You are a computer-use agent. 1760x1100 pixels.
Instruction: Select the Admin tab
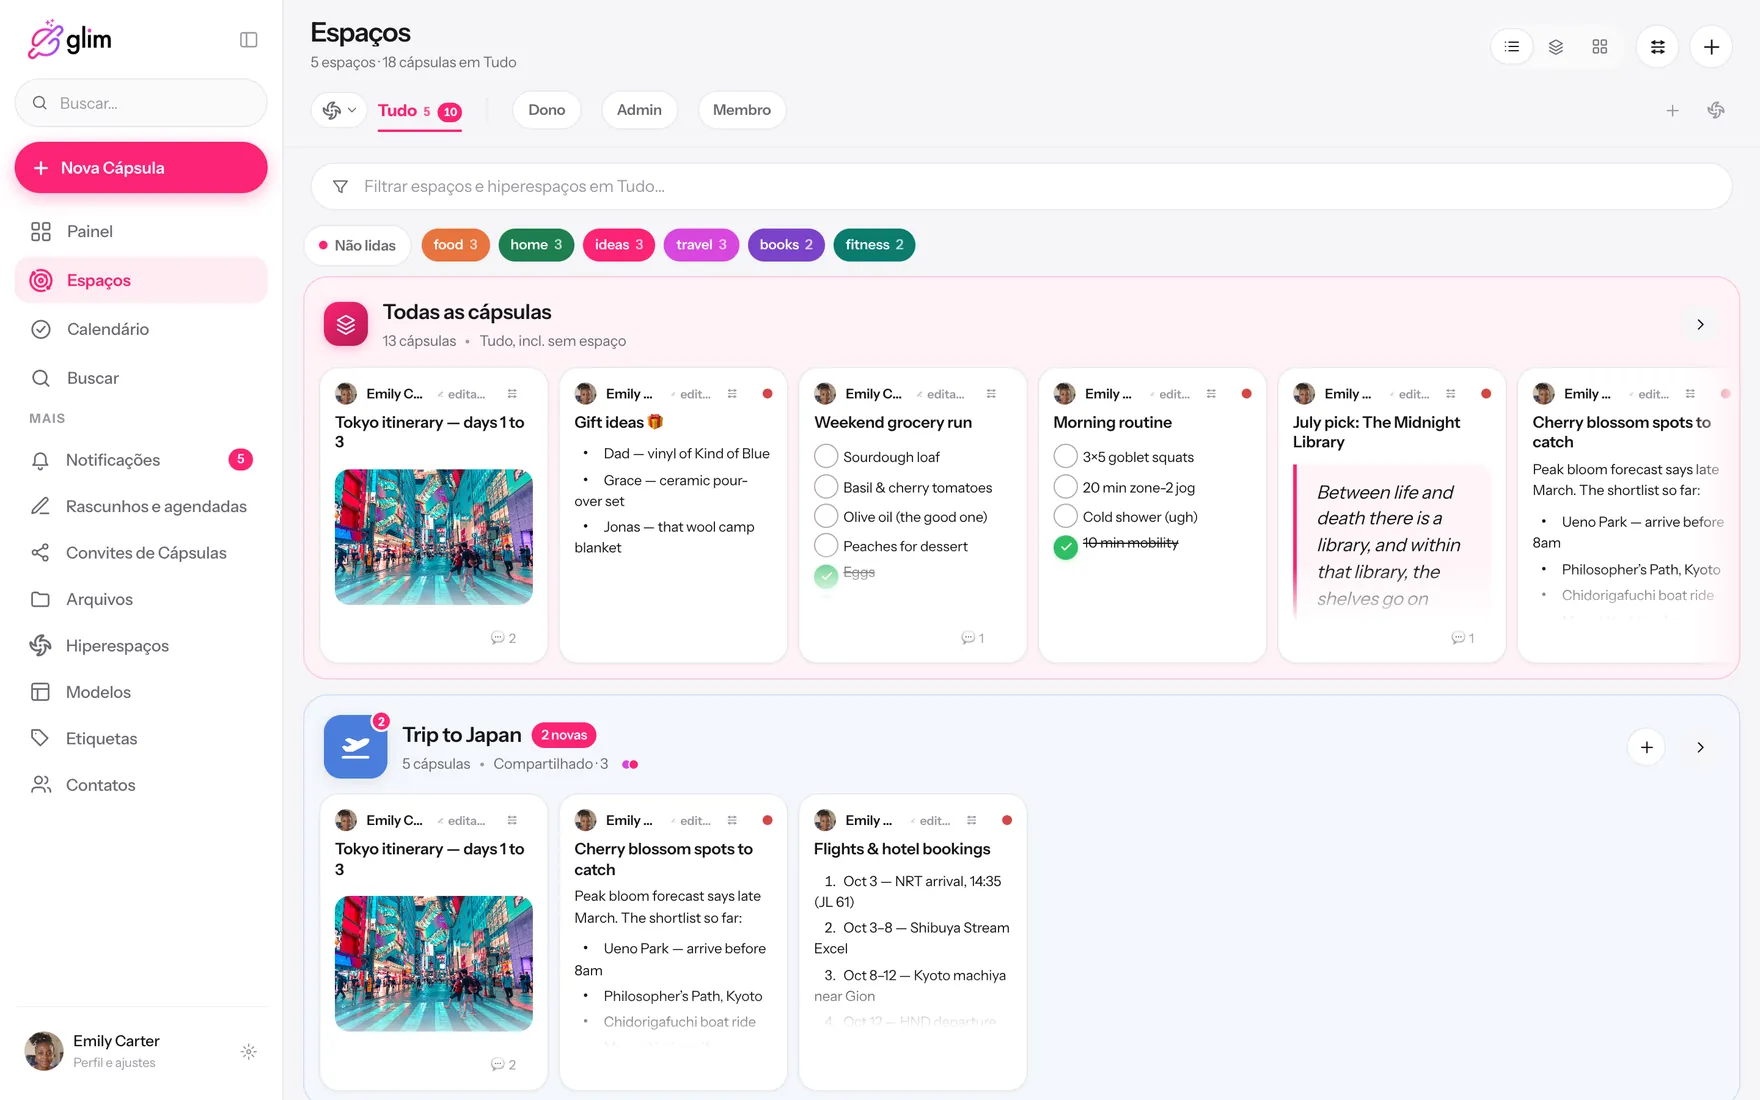click(639, 110)
